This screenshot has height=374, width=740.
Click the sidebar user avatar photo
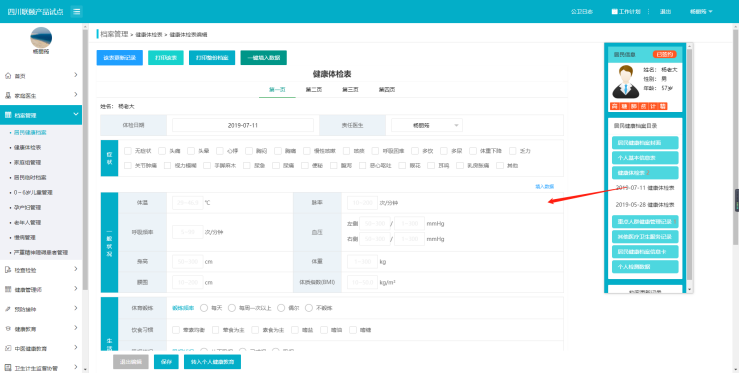[x=41, y=37]
